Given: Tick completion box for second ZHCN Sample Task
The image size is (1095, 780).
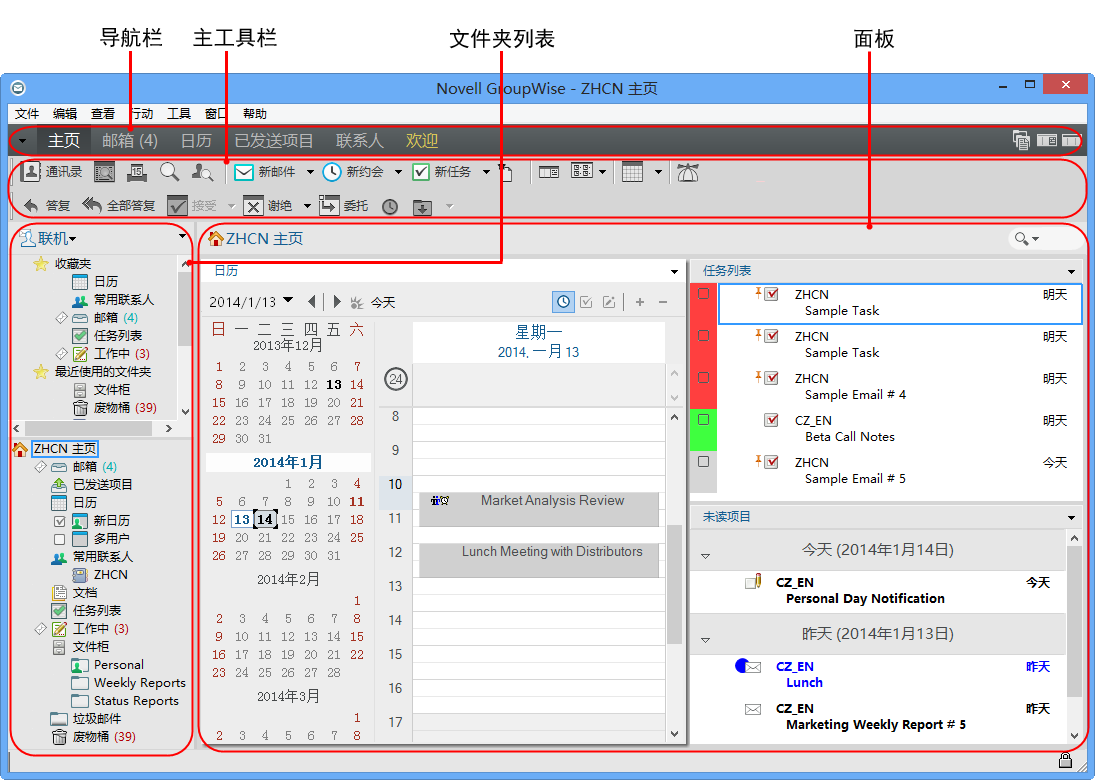Looking at the screenshot, I should click(x=703, y=336).
